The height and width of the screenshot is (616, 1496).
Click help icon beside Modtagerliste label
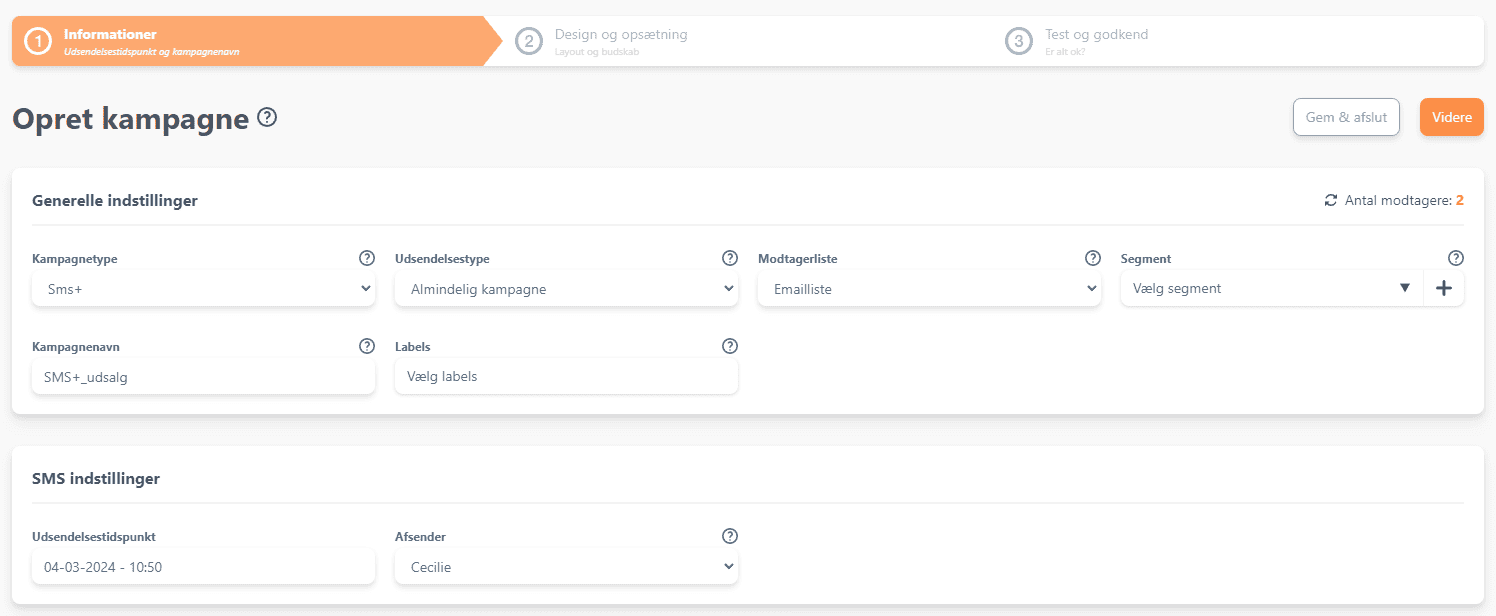pos(1093,258)
